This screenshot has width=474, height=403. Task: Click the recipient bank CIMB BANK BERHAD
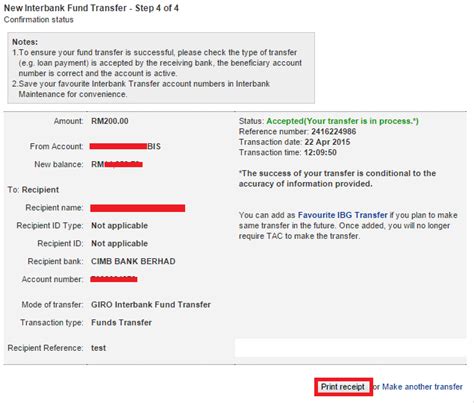point(133,261)
